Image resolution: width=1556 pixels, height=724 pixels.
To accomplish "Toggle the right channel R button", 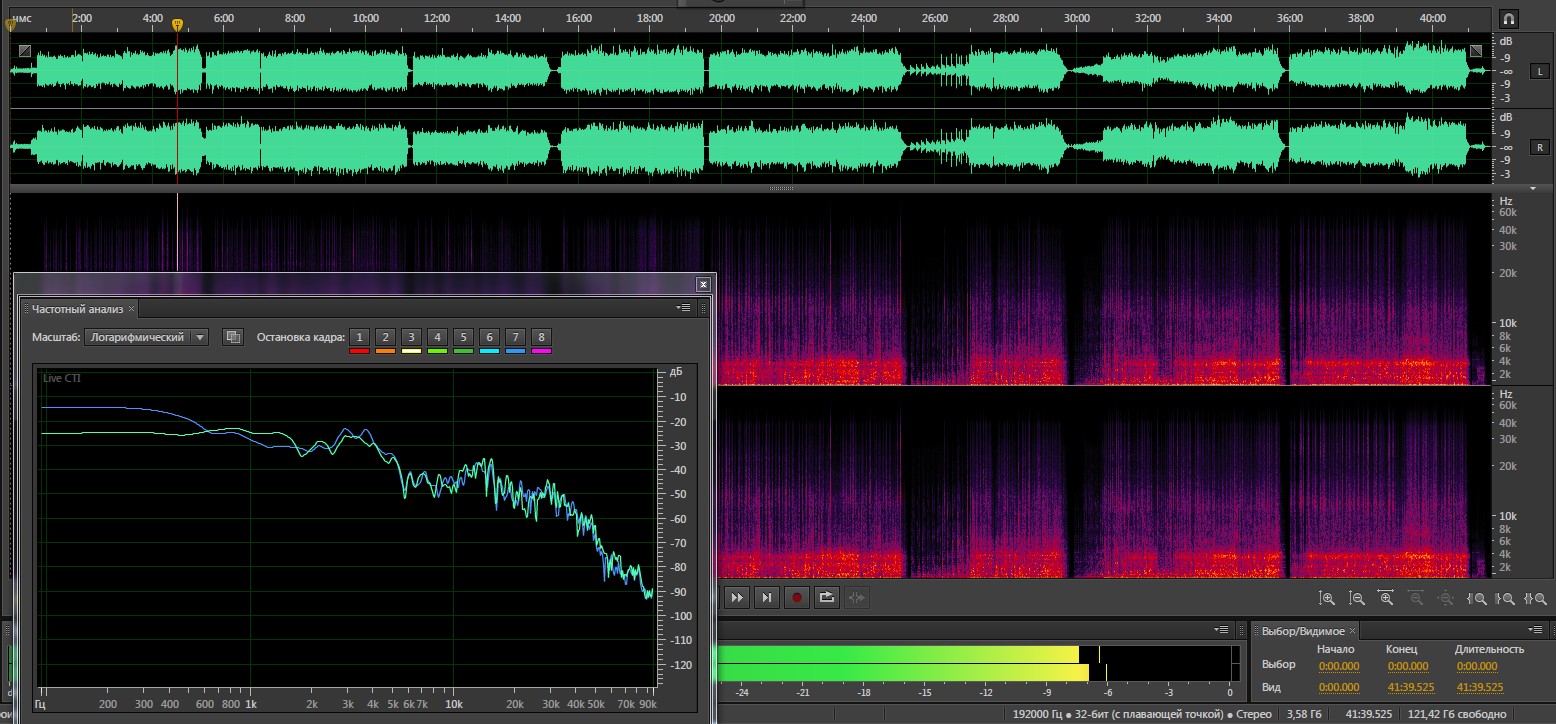I will [1540, 147].
